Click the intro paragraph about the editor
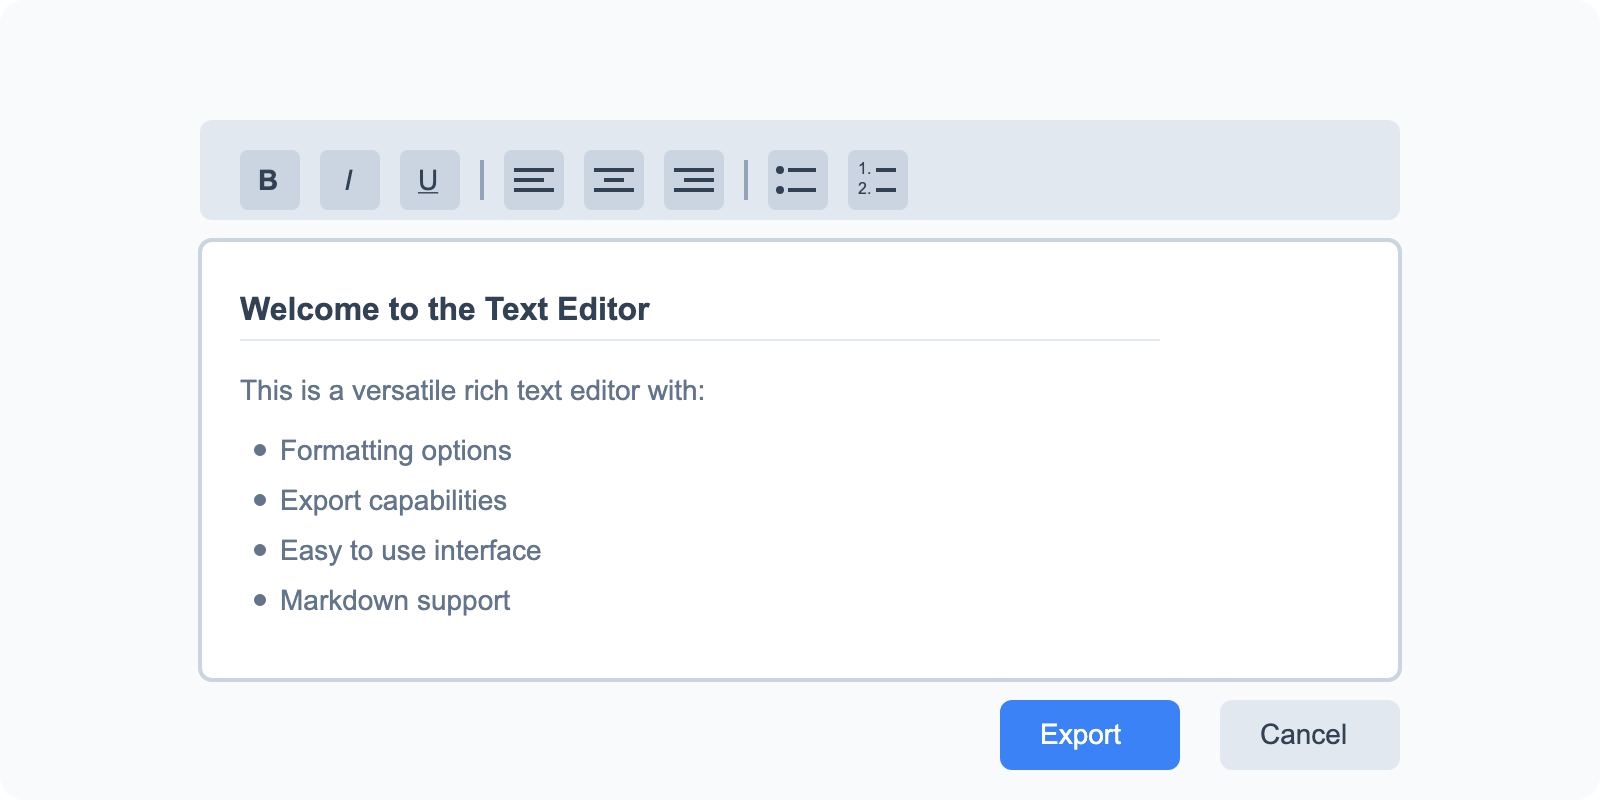Image resolution: width=1600 pixels, height=800 pixels. 472,391
